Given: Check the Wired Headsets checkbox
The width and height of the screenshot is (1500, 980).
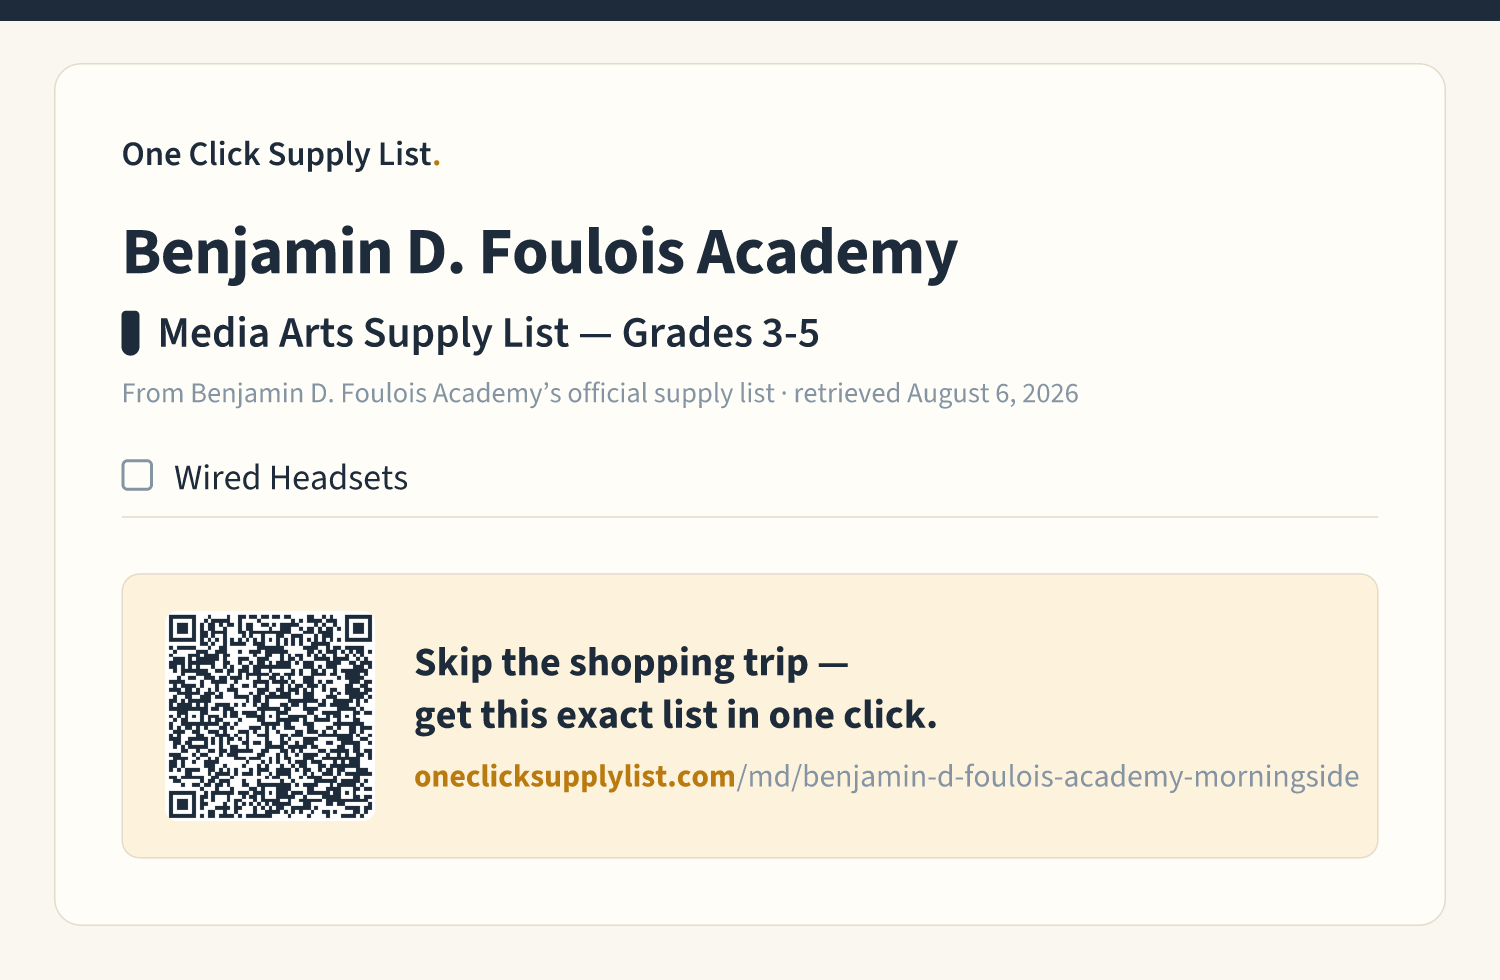Looking at the screenshot, I should (x=137, y=475).
